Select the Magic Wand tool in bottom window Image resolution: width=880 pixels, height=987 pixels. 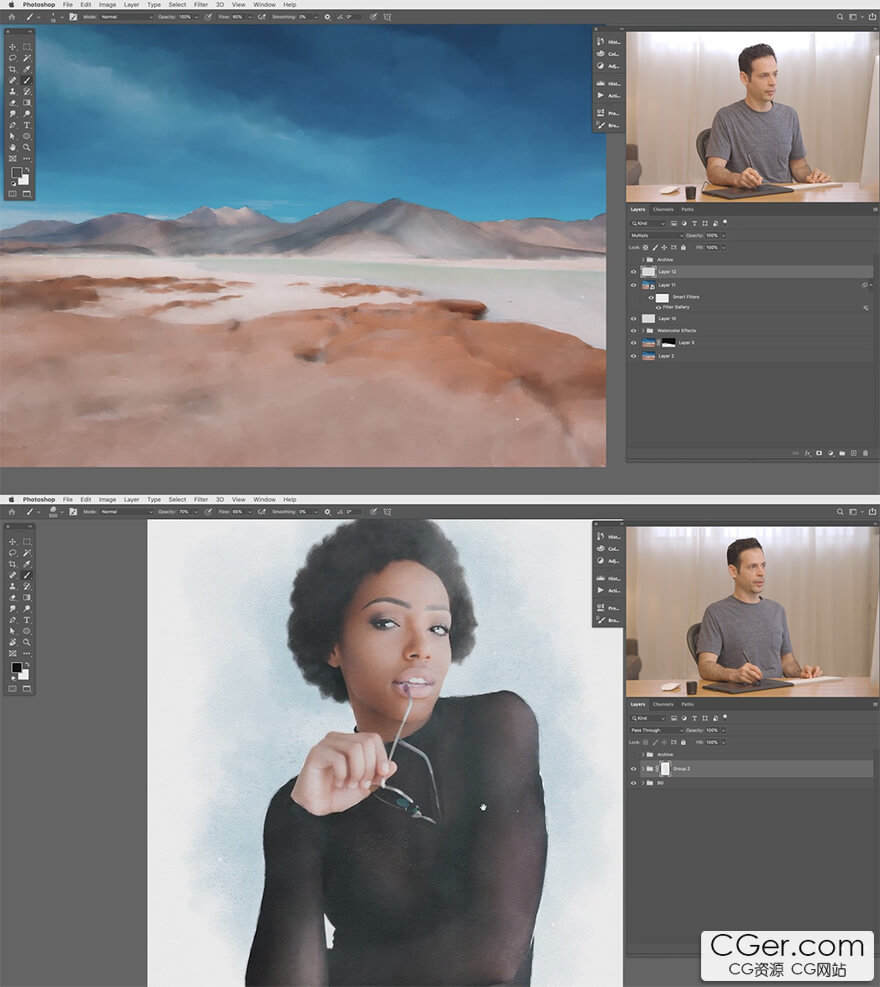coord(27,553)
